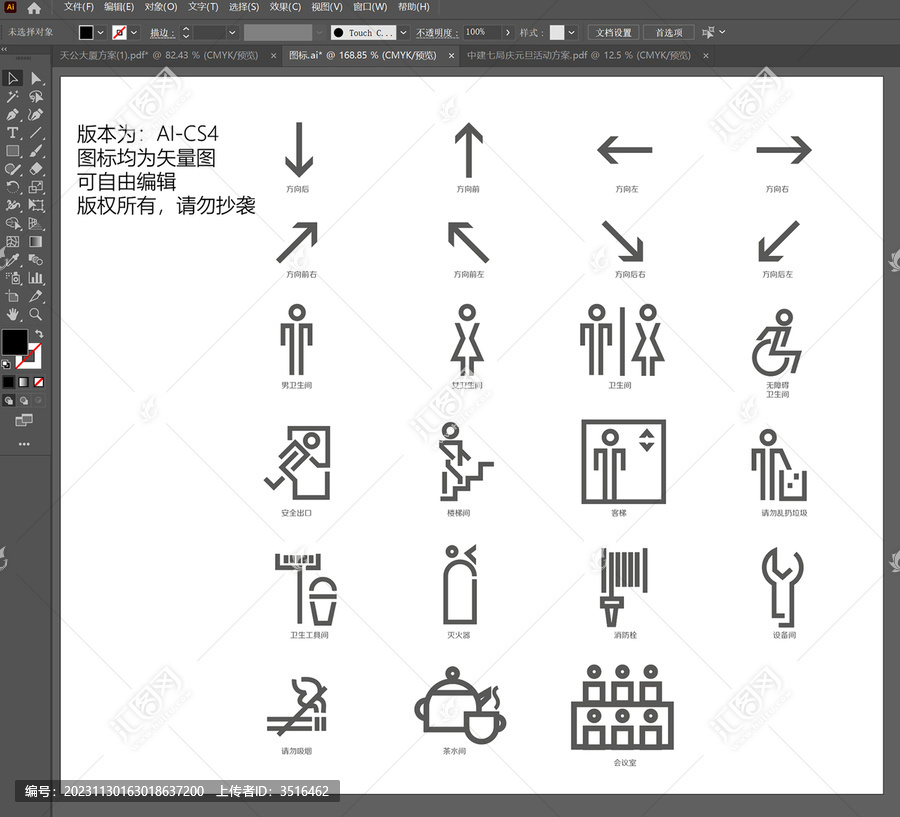Expand the opacity arrow next to 100%
The height and width of the screenshot is (817, 900).
507,33
